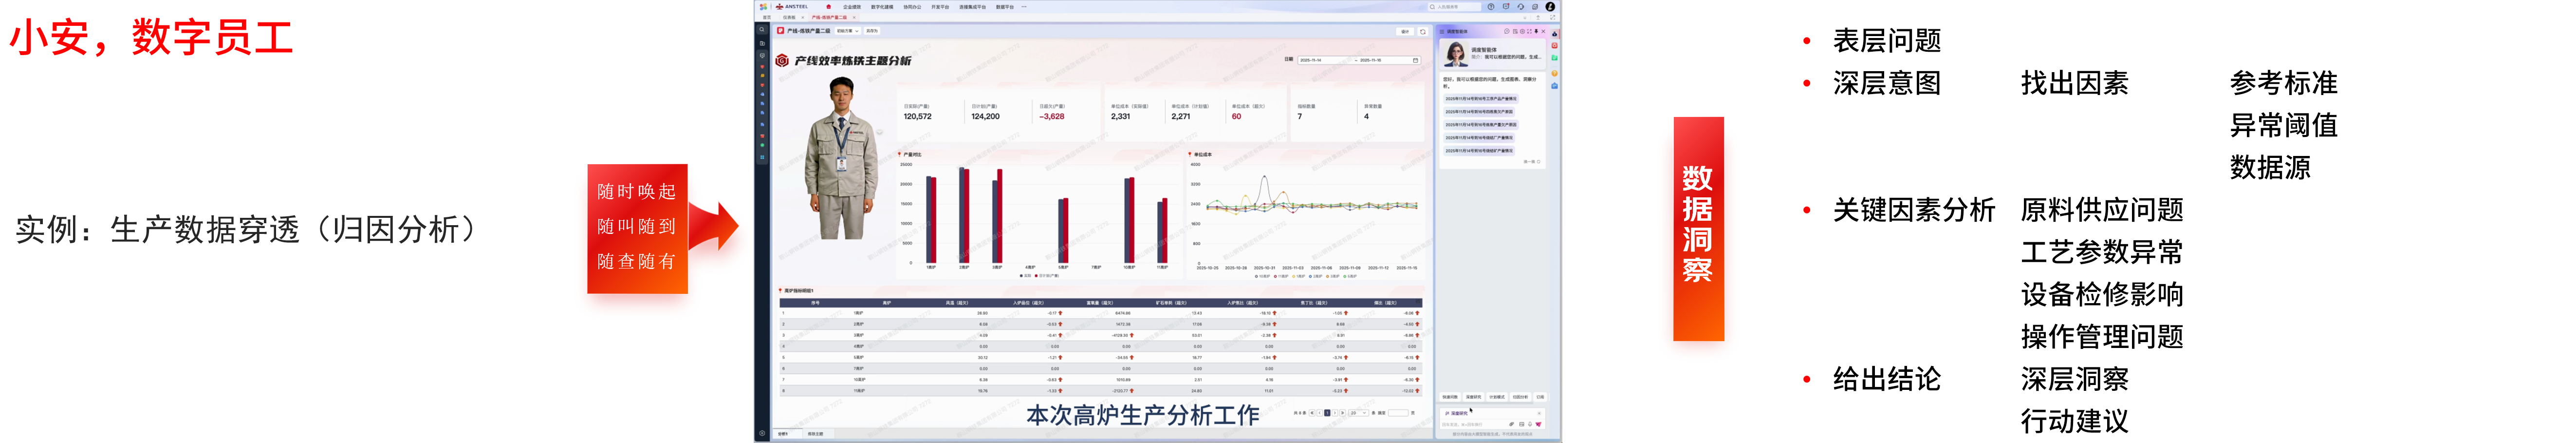Click the search icon in left sidebar

point(762,30)
